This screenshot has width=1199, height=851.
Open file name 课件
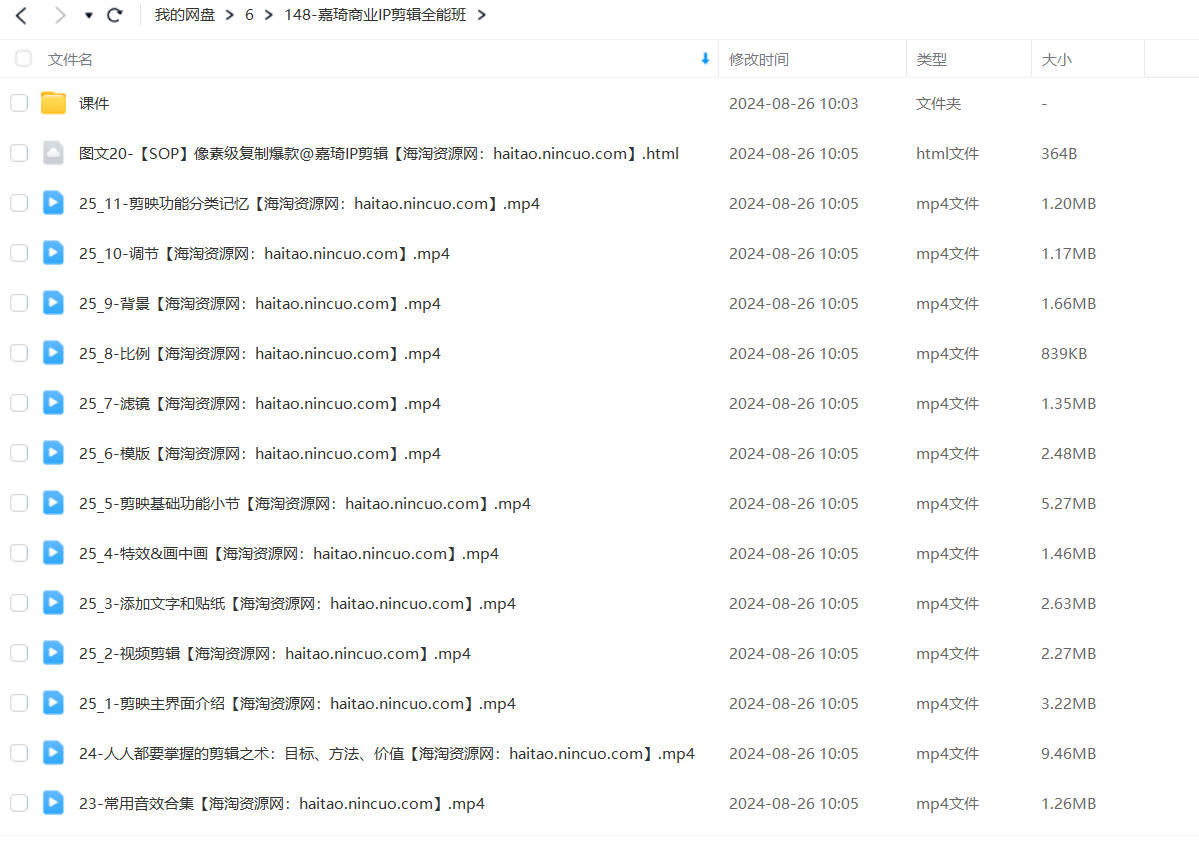pos(94,103)
